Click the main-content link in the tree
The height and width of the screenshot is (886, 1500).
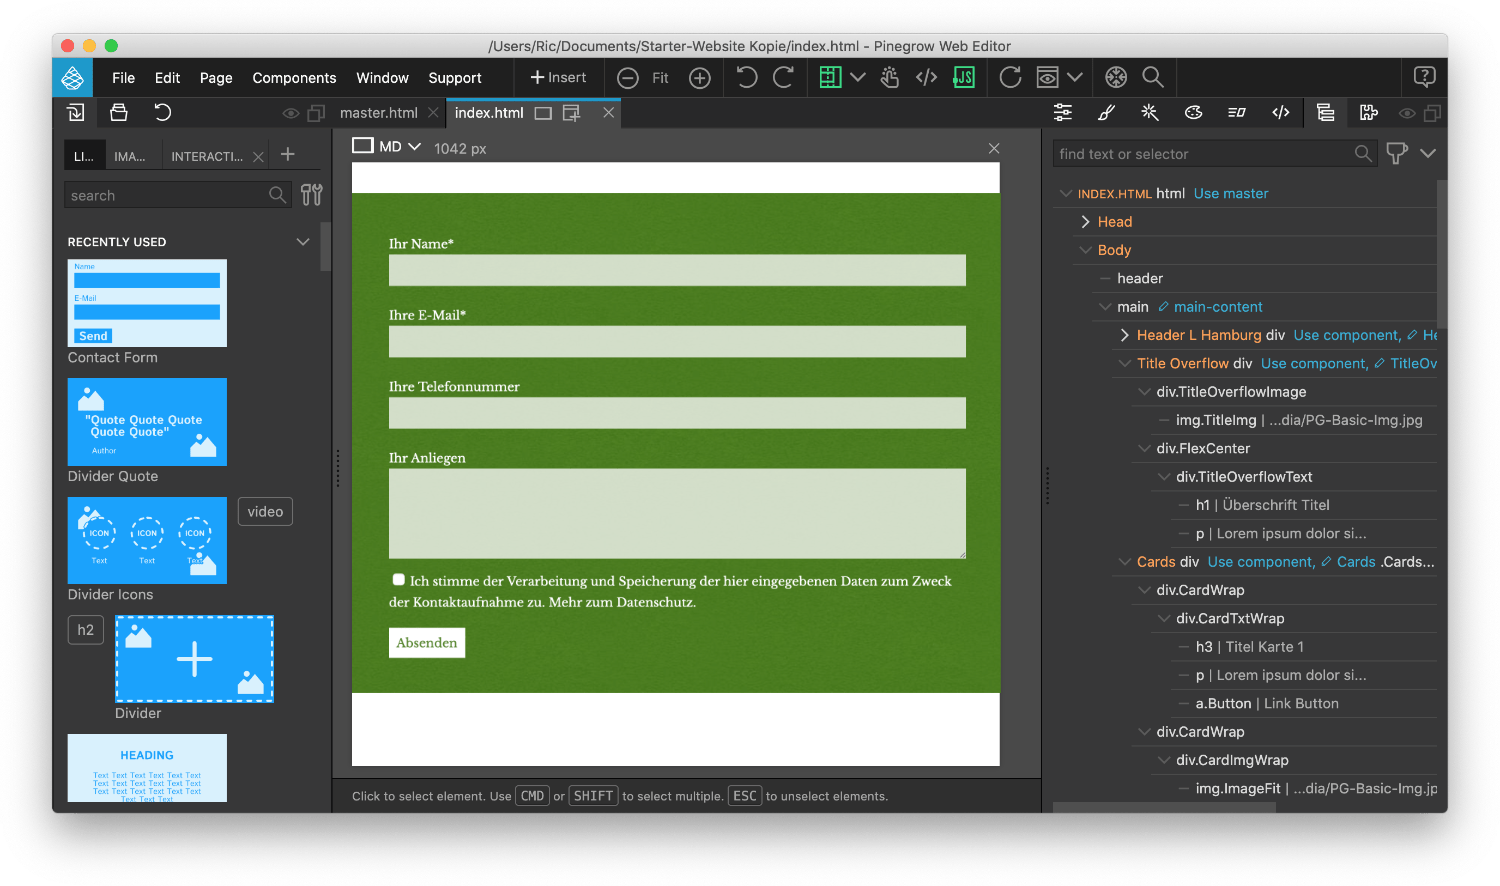1218,307
